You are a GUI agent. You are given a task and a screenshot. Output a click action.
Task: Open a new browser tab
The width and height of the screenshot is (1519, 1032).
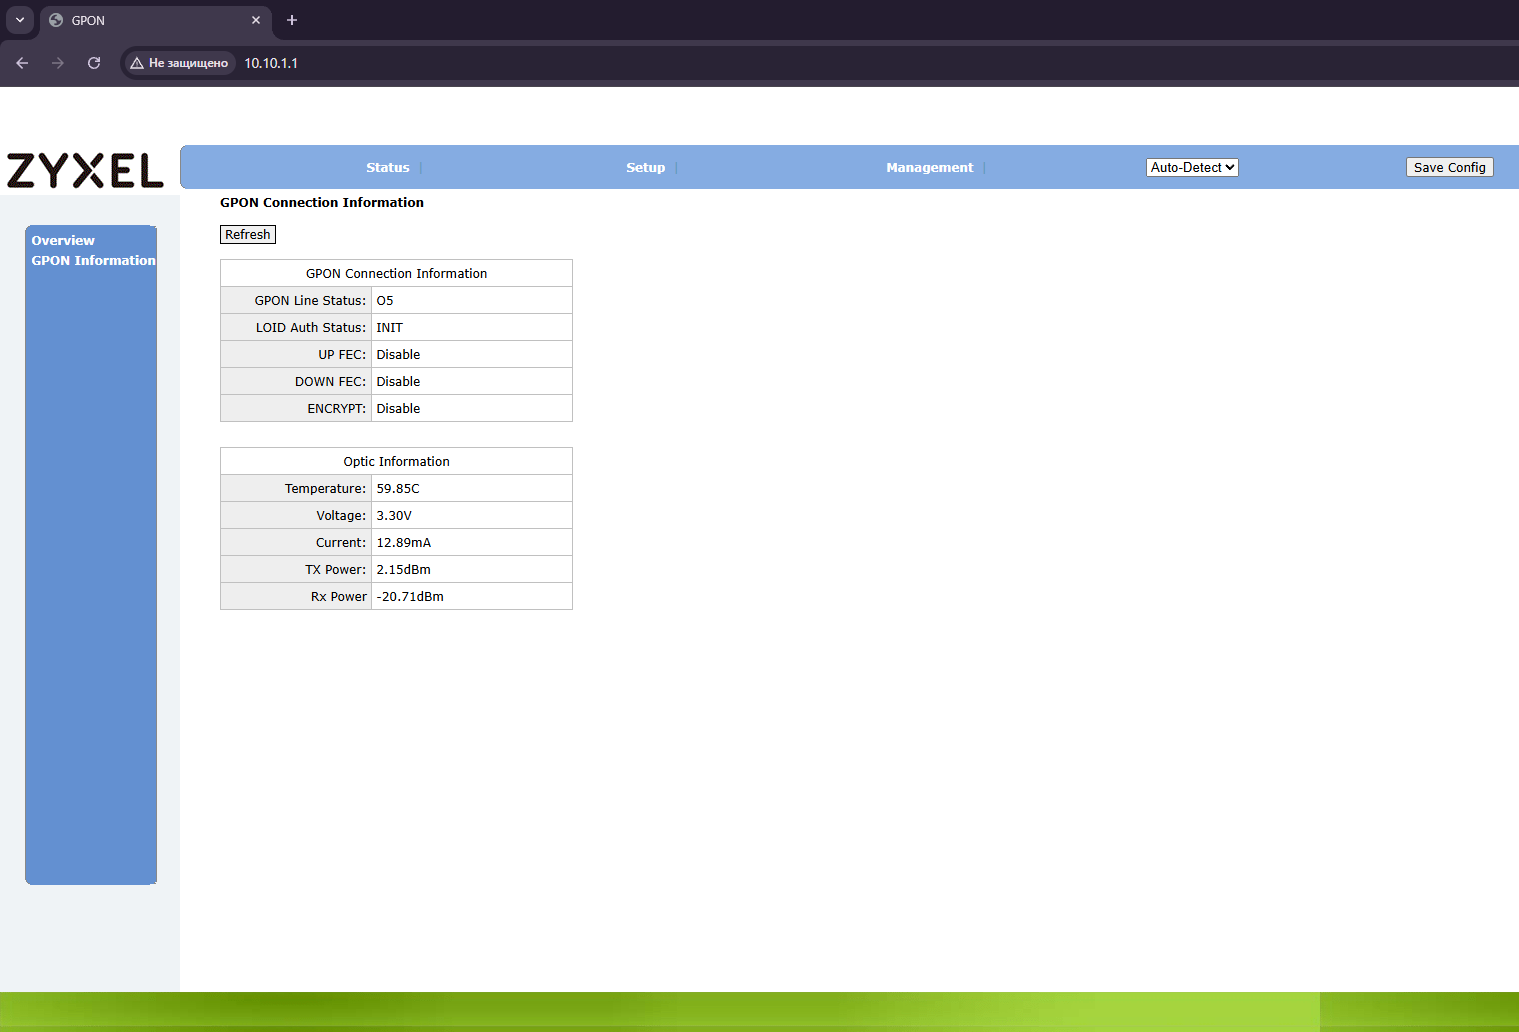(292, 20)
